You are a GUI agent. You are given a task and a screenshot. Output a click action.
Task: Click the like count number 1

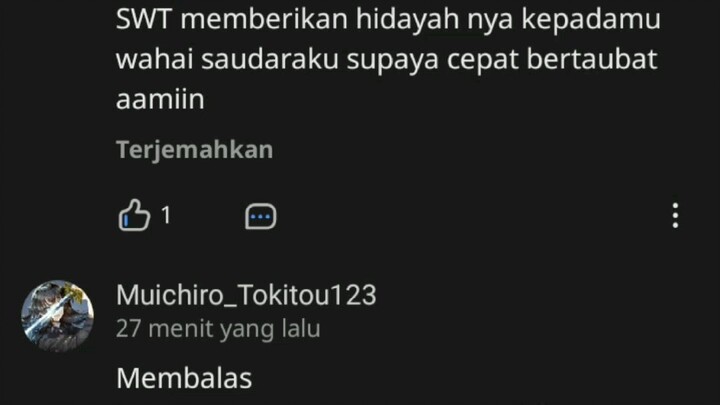point(166,215)
